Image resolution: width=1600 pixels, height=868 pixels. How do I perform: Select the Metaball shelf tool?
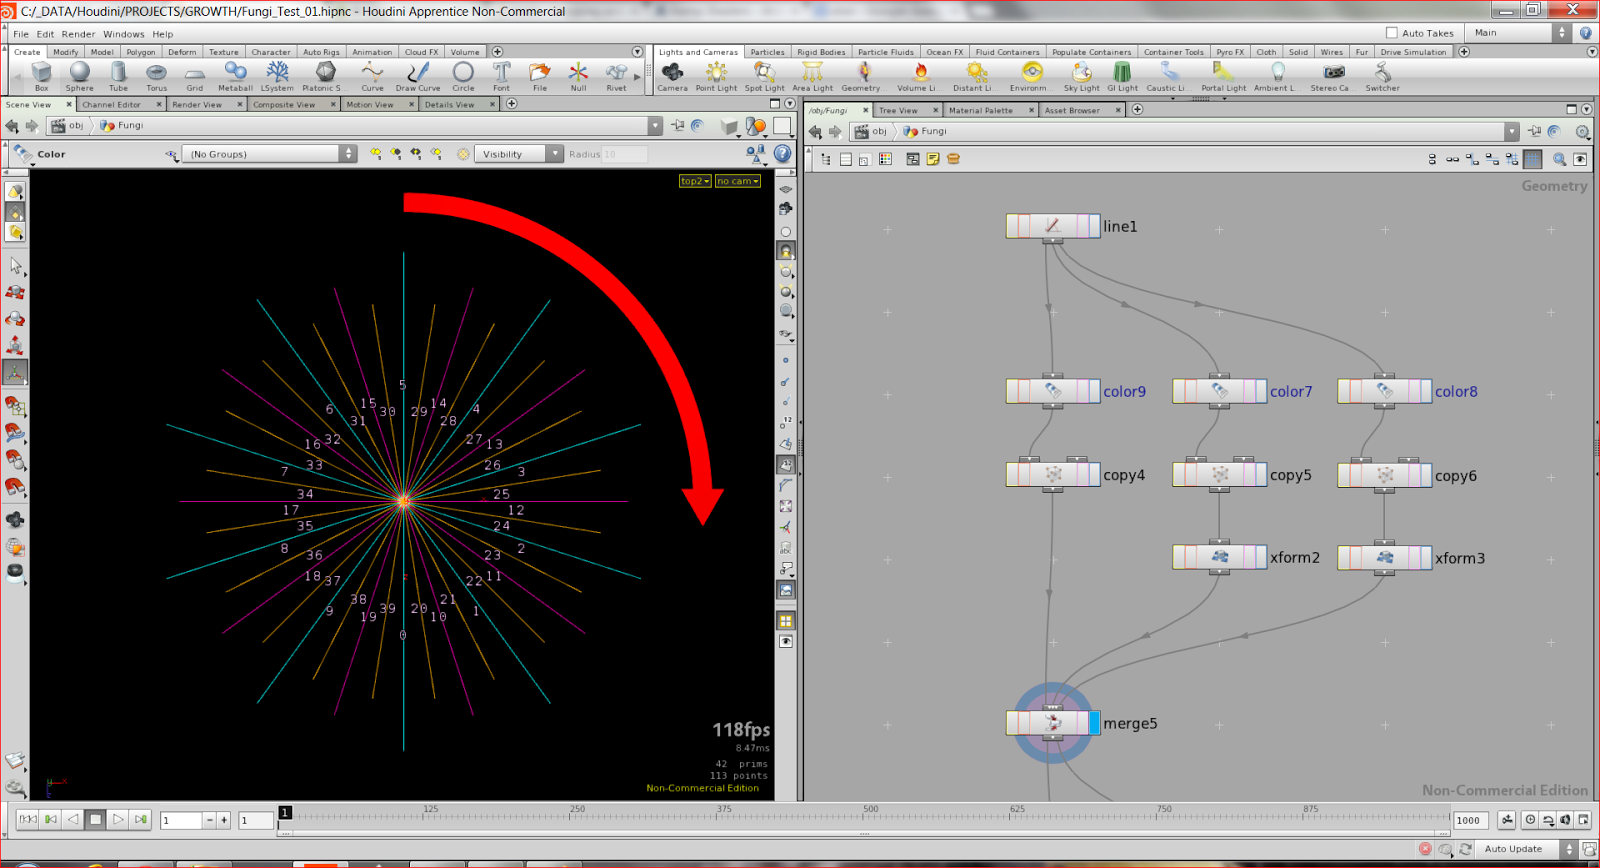tap(236, 76)
